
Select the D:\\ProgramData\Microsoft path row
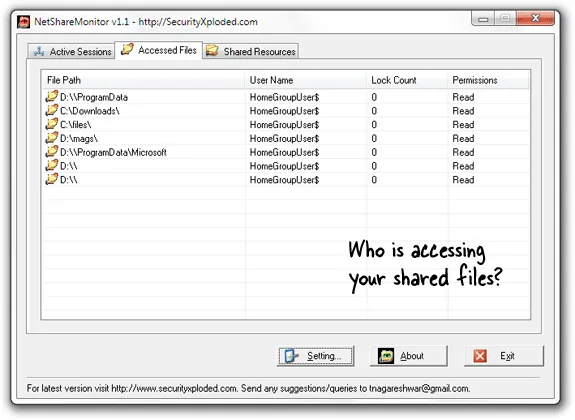click(x=113, y=152)
